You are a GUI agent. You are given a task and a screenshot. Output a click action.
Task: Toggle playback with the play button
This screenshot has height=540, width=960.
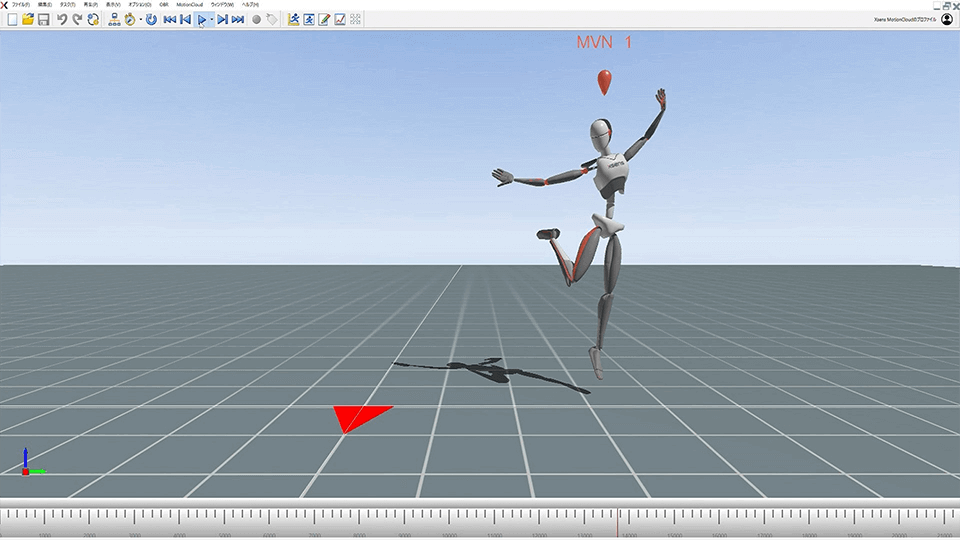coord(202,19)
